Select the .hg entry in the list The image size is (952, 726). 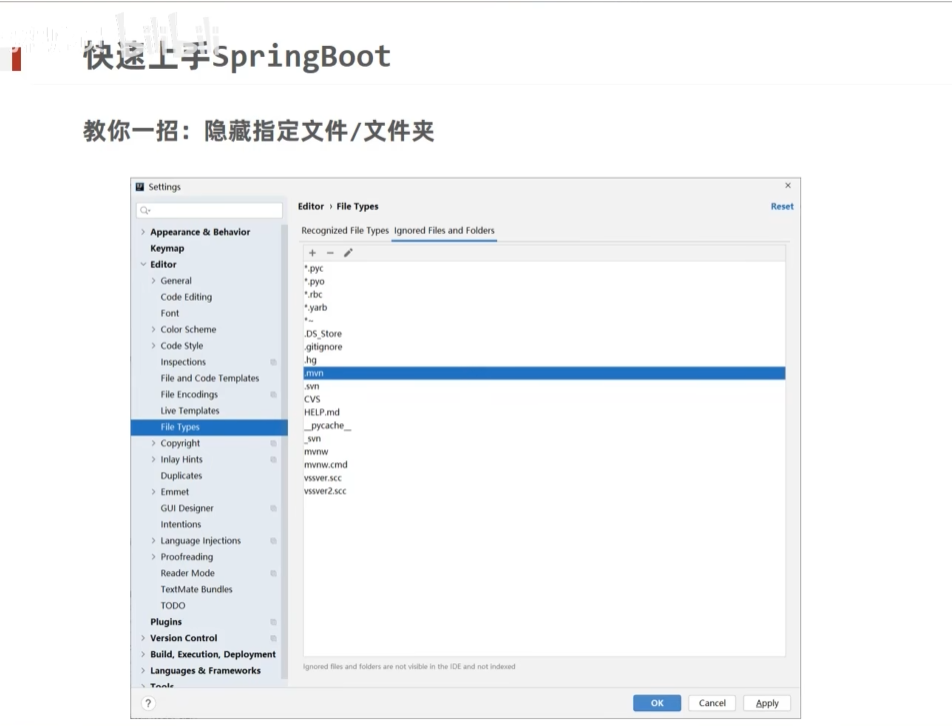pyautogui.click(x=544, y=360)
